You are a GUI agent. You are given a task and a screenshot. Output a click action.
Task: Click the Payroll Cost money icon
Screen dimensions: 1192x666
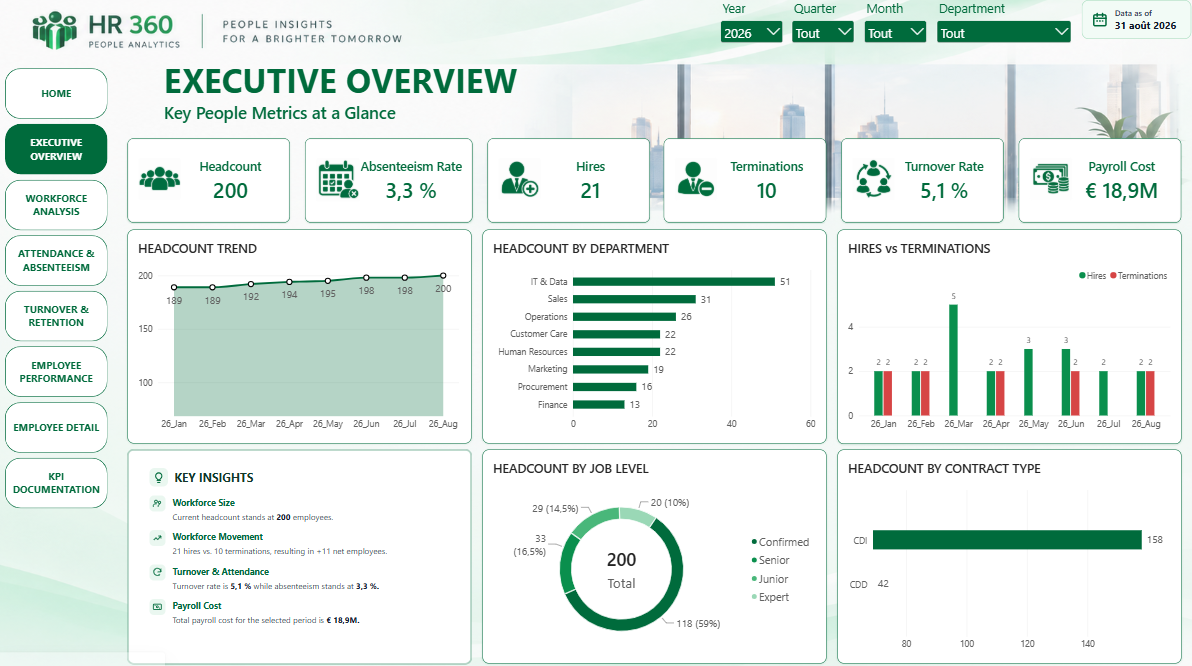tap(1051, 179)
